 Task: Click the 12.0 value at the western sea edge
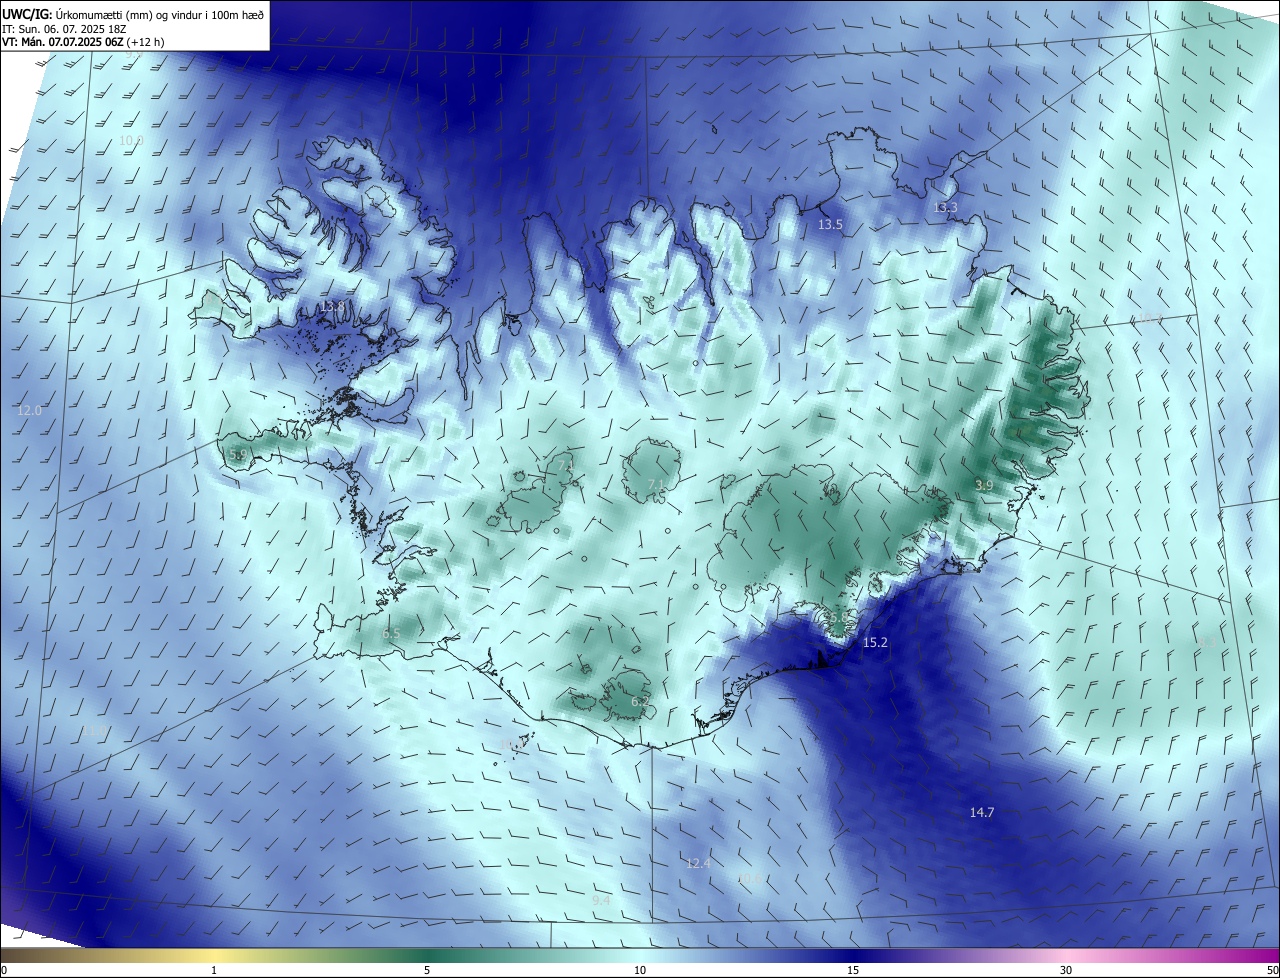[30, 411]
